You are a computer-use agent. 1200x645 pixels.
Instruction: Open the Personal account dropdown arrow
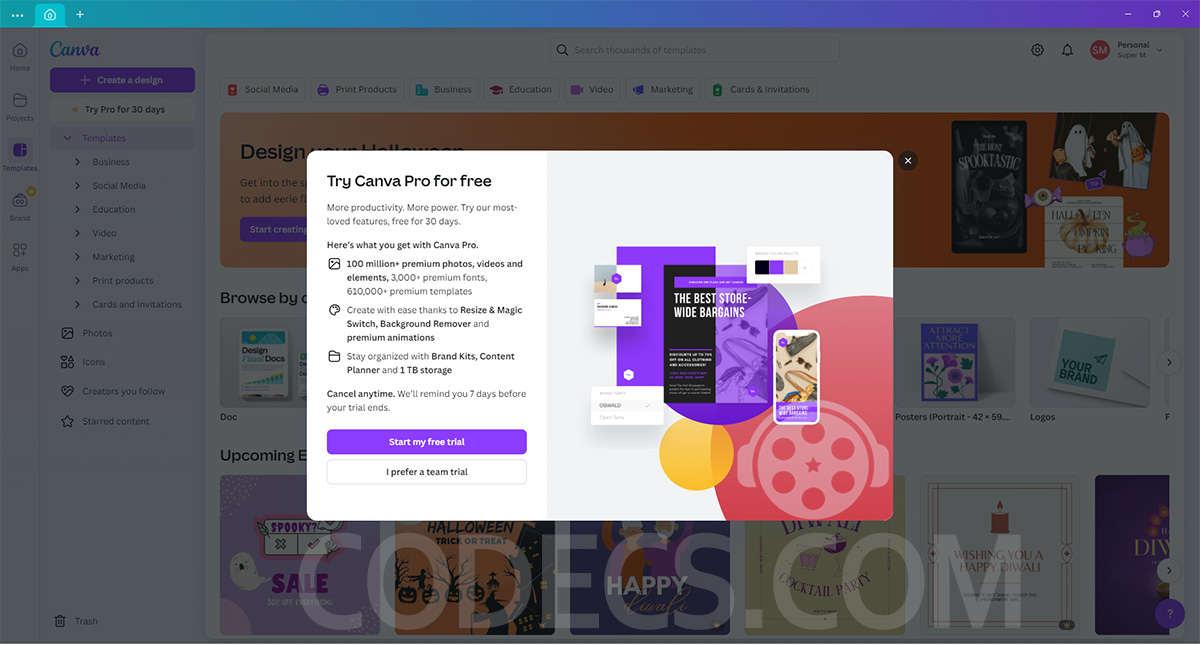pyautogui.click(x=1159, y=50)
